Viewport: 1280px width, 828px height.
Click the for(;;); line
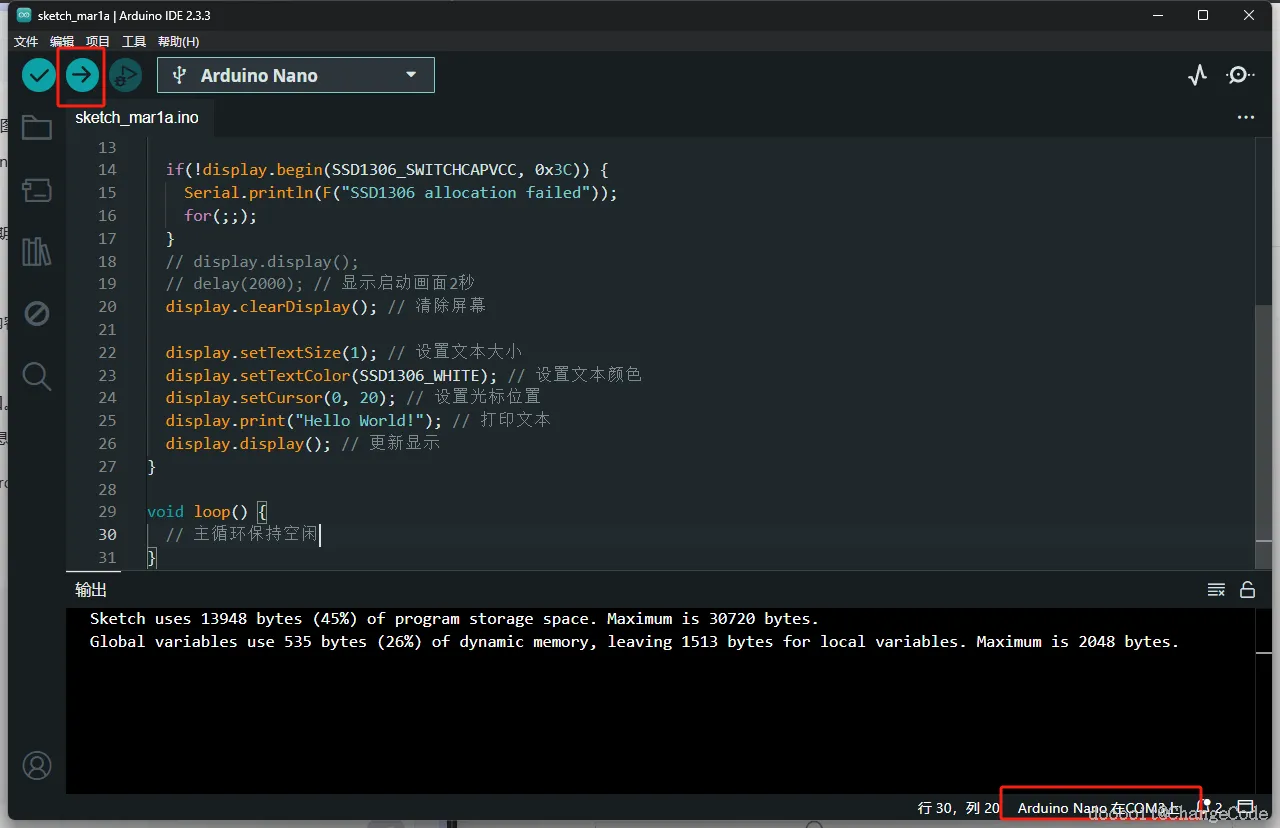pyautogui.click(x=220, y=216)
